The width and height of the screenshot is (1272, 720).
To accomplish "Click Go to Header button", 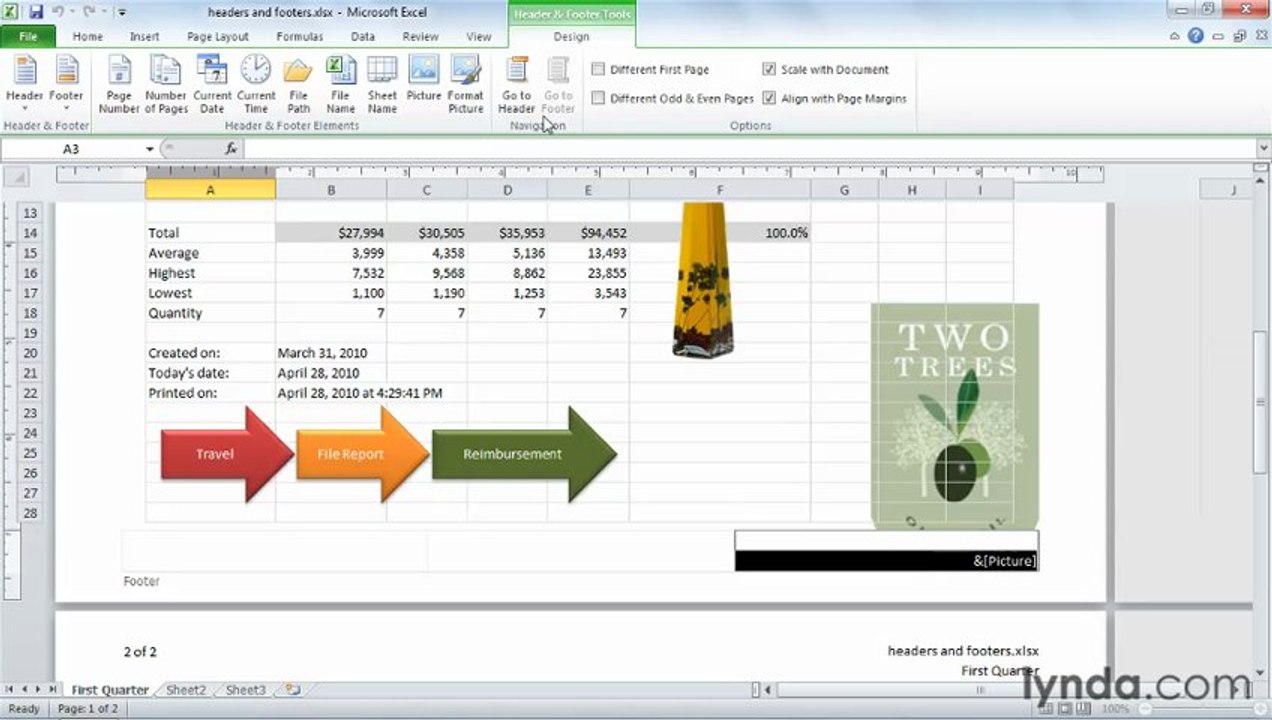I will click(517, 84).
